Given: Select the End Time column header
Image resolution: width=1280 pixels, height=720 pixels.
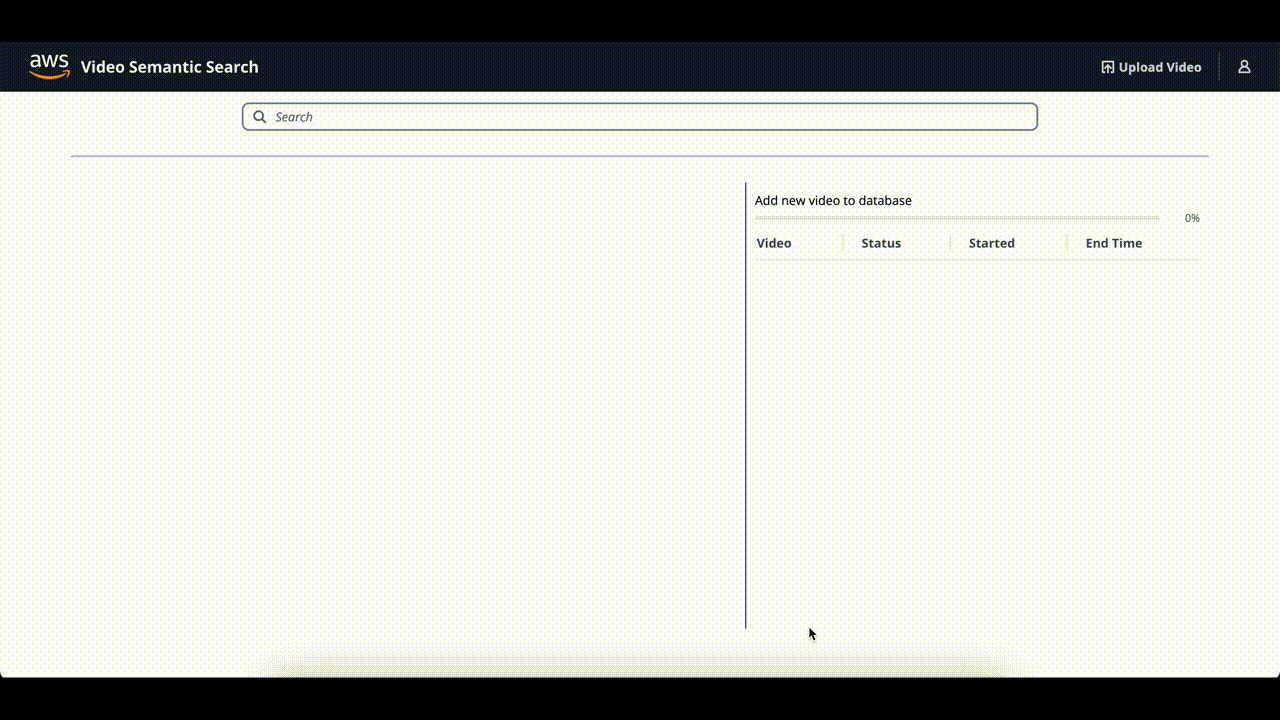Looking at the screenshot, I should click(1113, 243).
